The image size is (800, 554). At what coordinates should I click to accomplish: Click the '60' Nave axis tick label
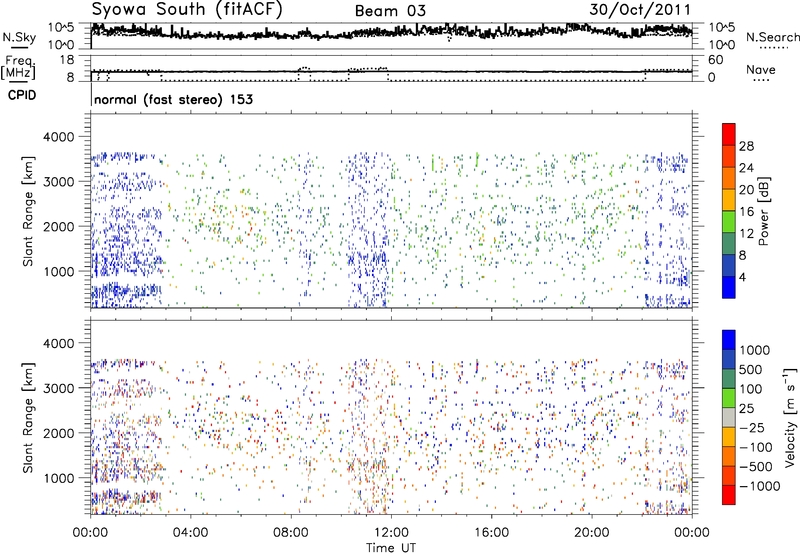(715, 60)
